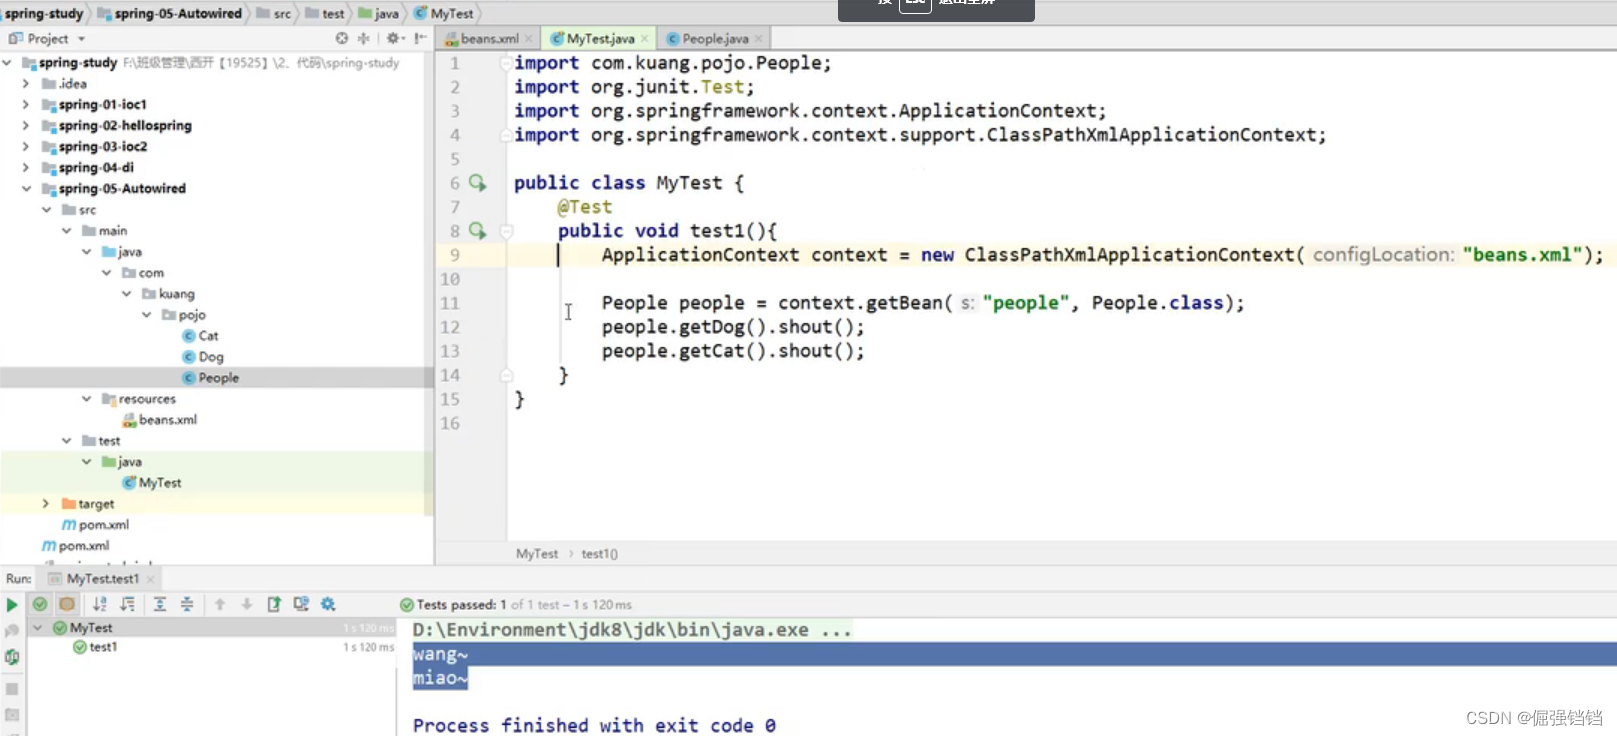Expand spring-03-ioc2 module
Viewport: 1617px width, 736px height.
pos(26,147)
